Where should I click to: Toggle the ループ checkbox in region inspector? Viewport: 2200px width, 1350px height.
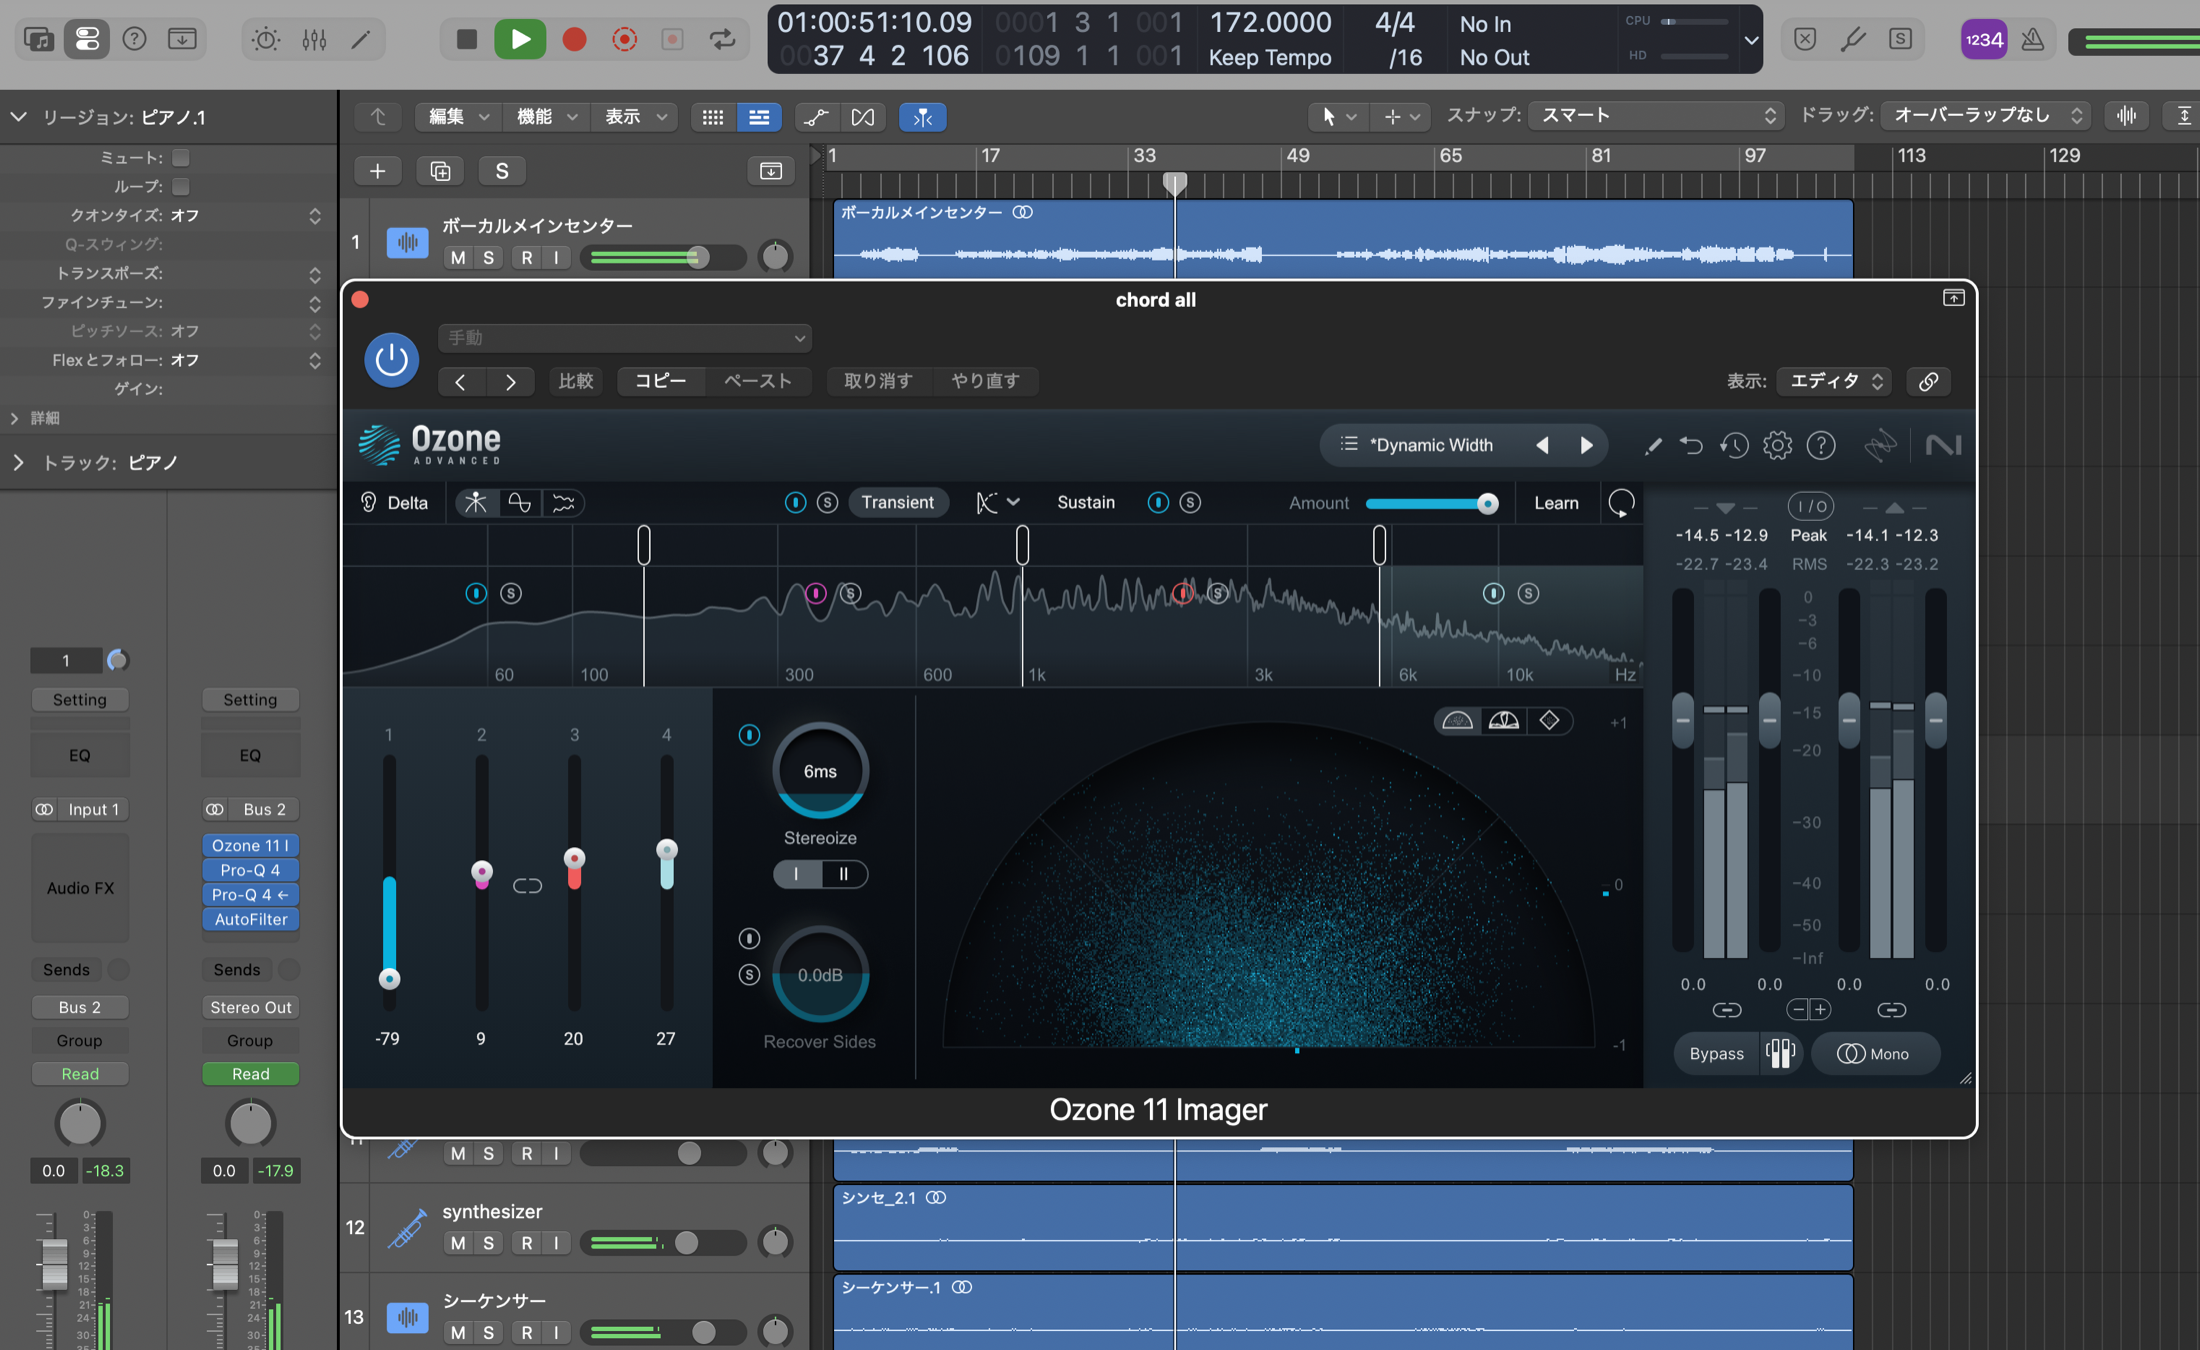click(181, 186)
